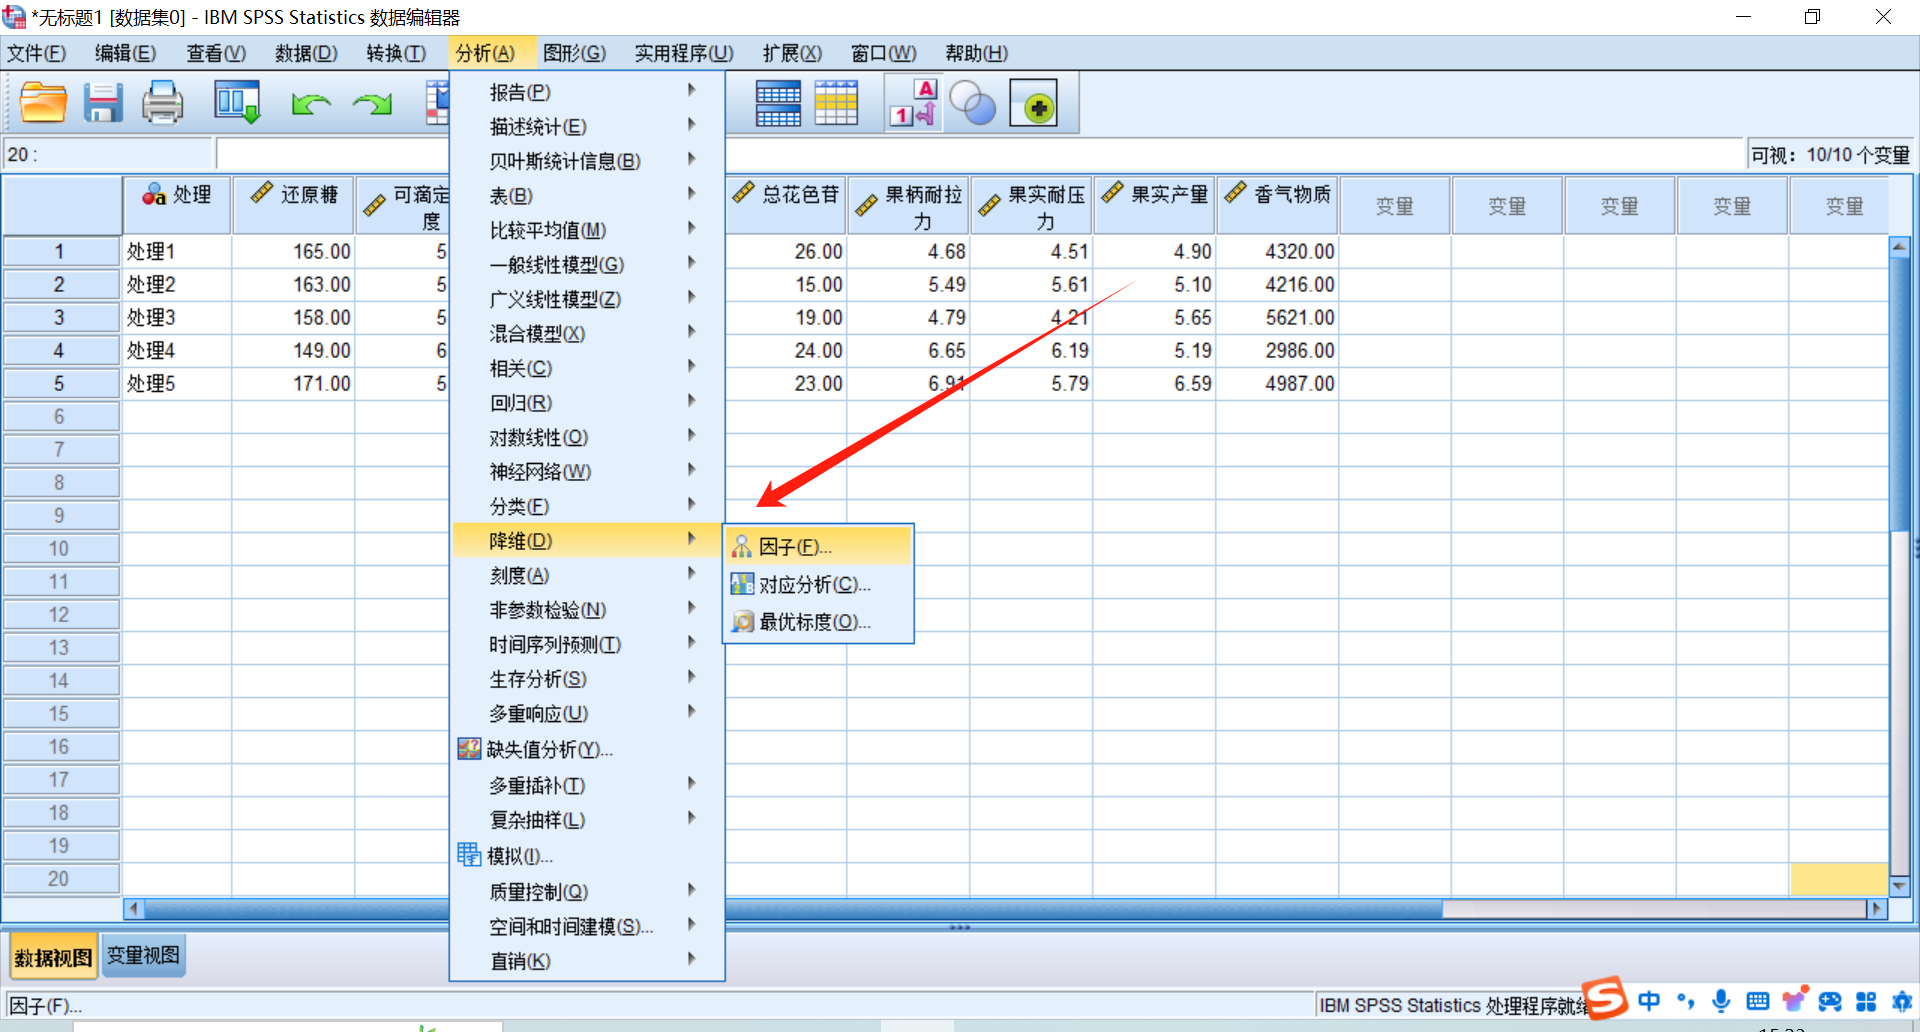Toggle the Value Labels toolbar button

pyautogui.click(x=914, y=103)
